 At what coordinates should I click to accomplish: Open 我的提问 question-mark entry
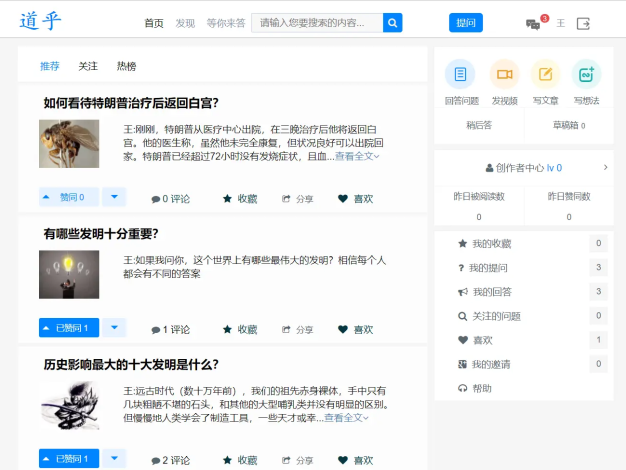[483, 268]
